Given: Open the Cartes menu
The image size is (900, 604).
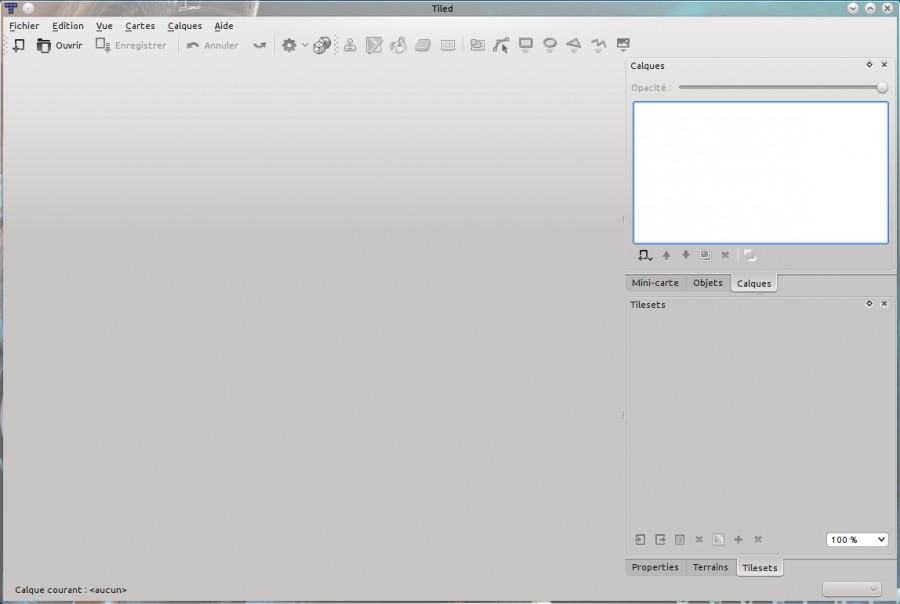Looking at the screenshot, I should point(140,26).
